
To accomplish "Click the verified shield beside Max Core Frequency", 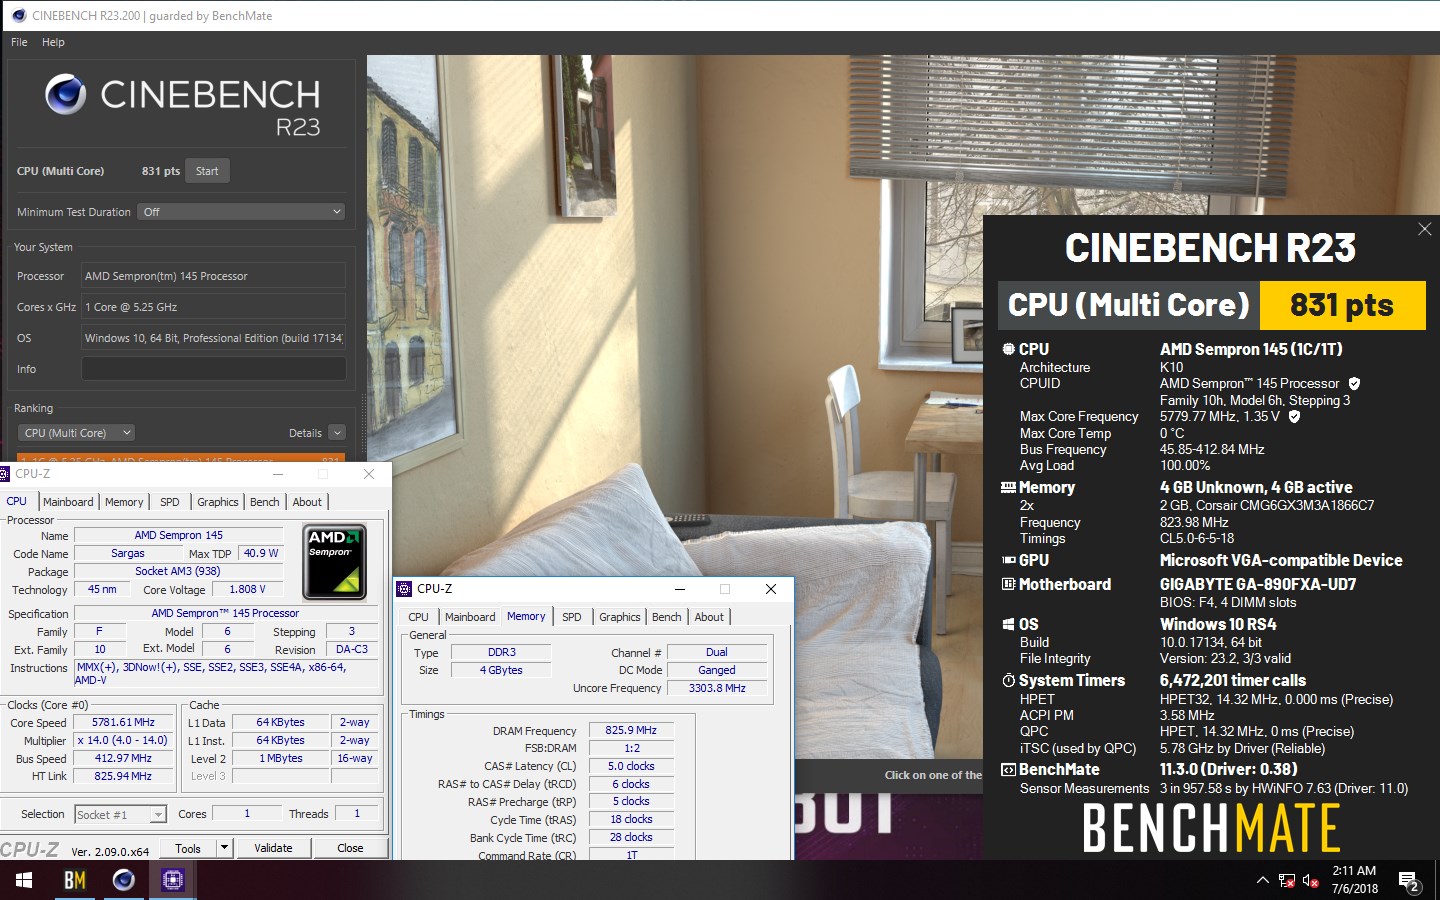I will point(1294,416).
